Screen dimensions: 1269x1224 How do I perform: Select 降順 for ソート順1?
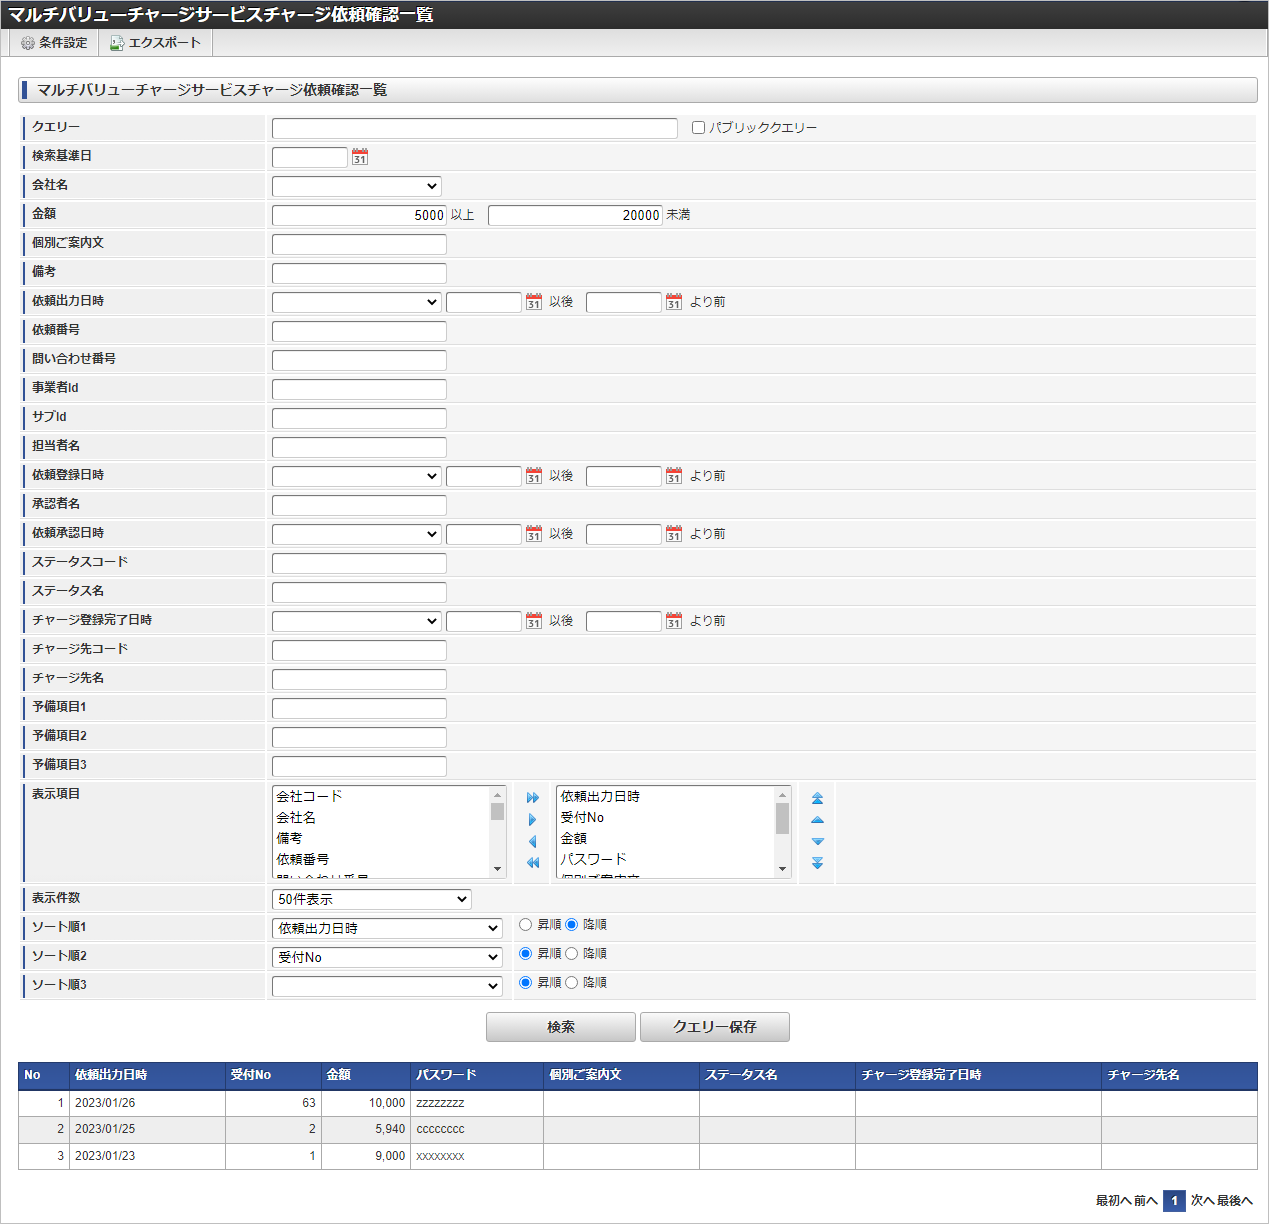[571, 925]
